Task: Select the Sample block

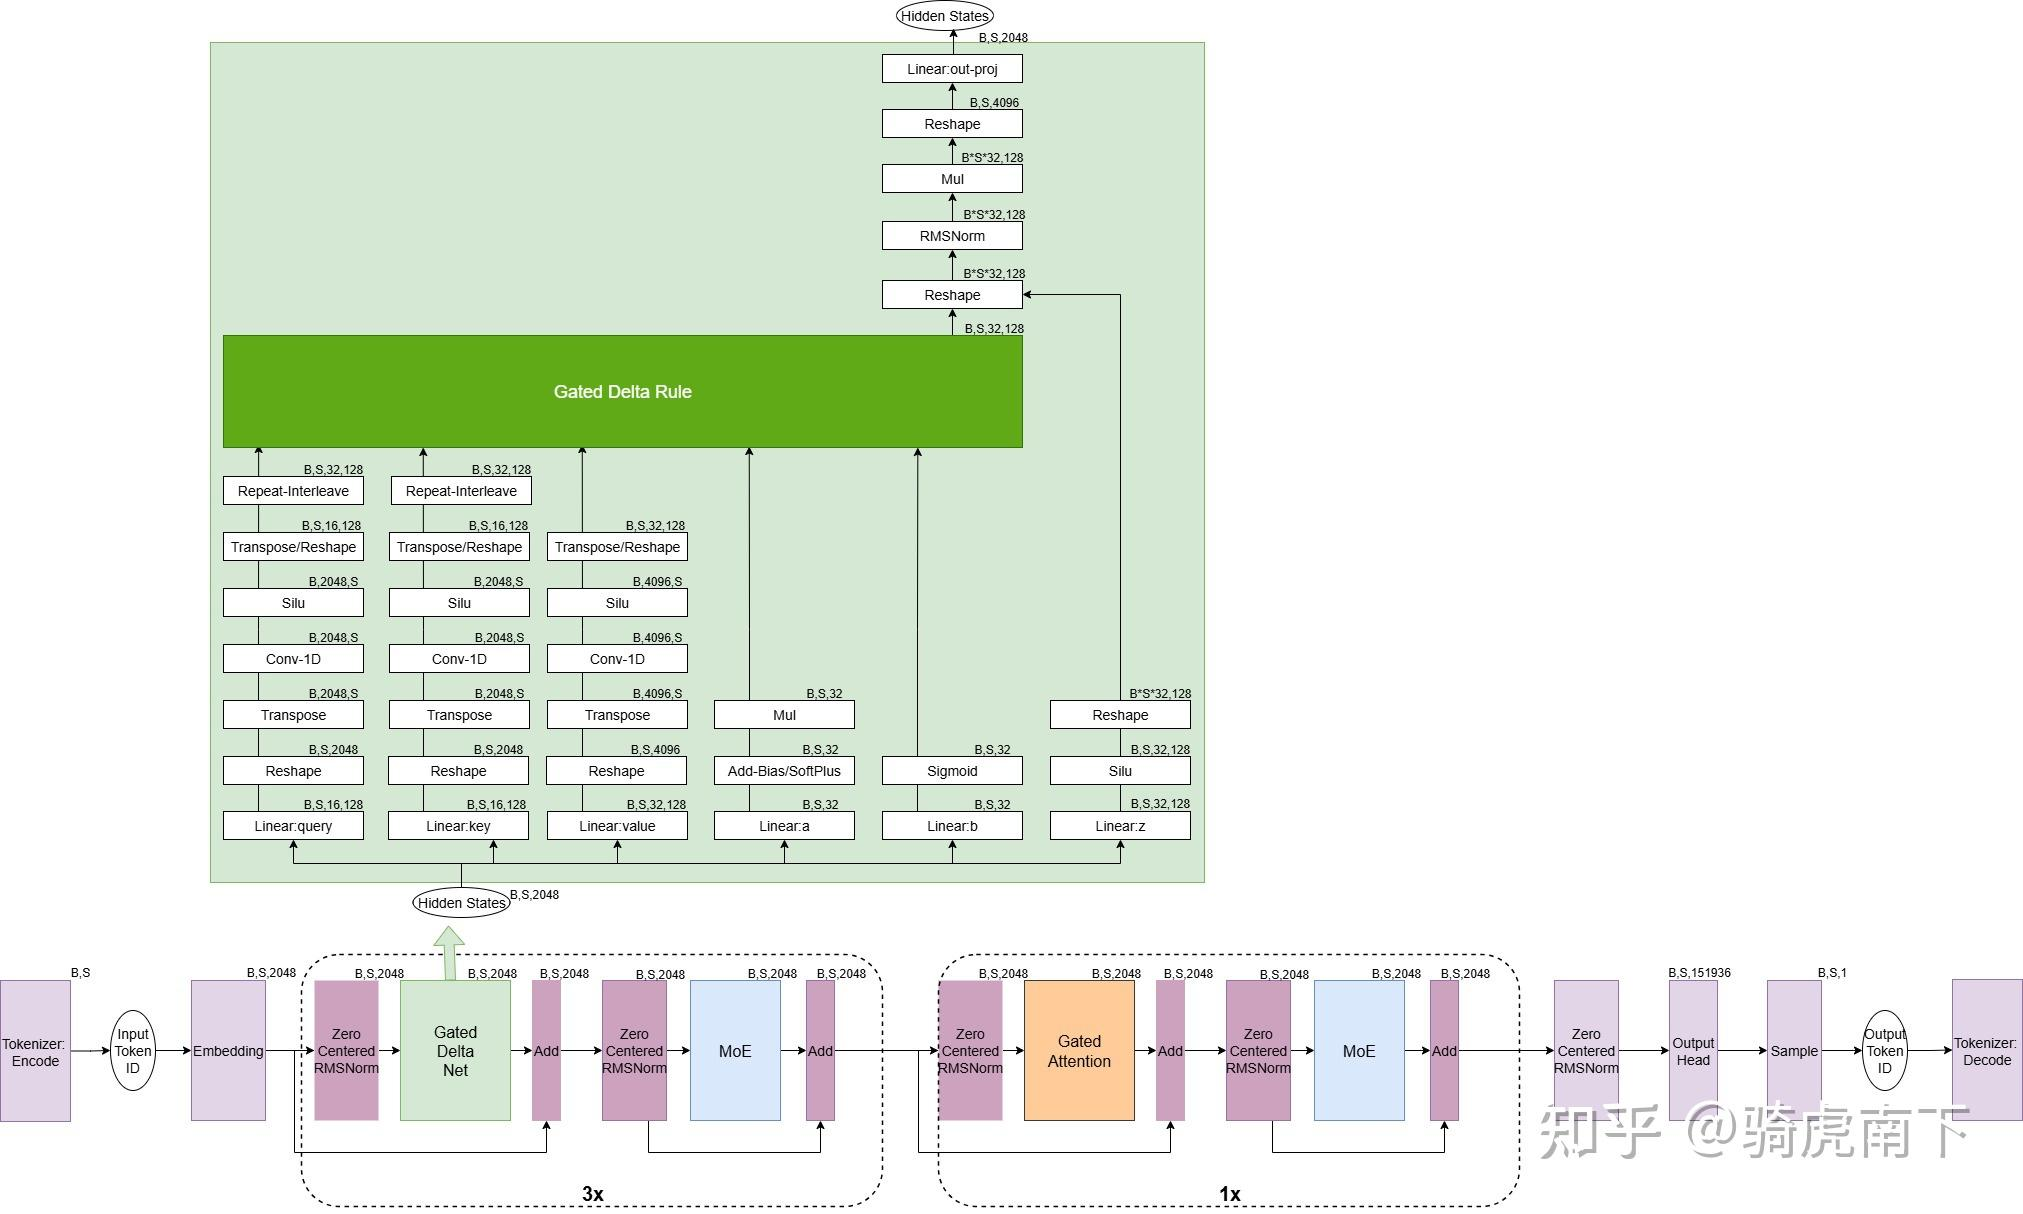Action: click(1794, 1051)
